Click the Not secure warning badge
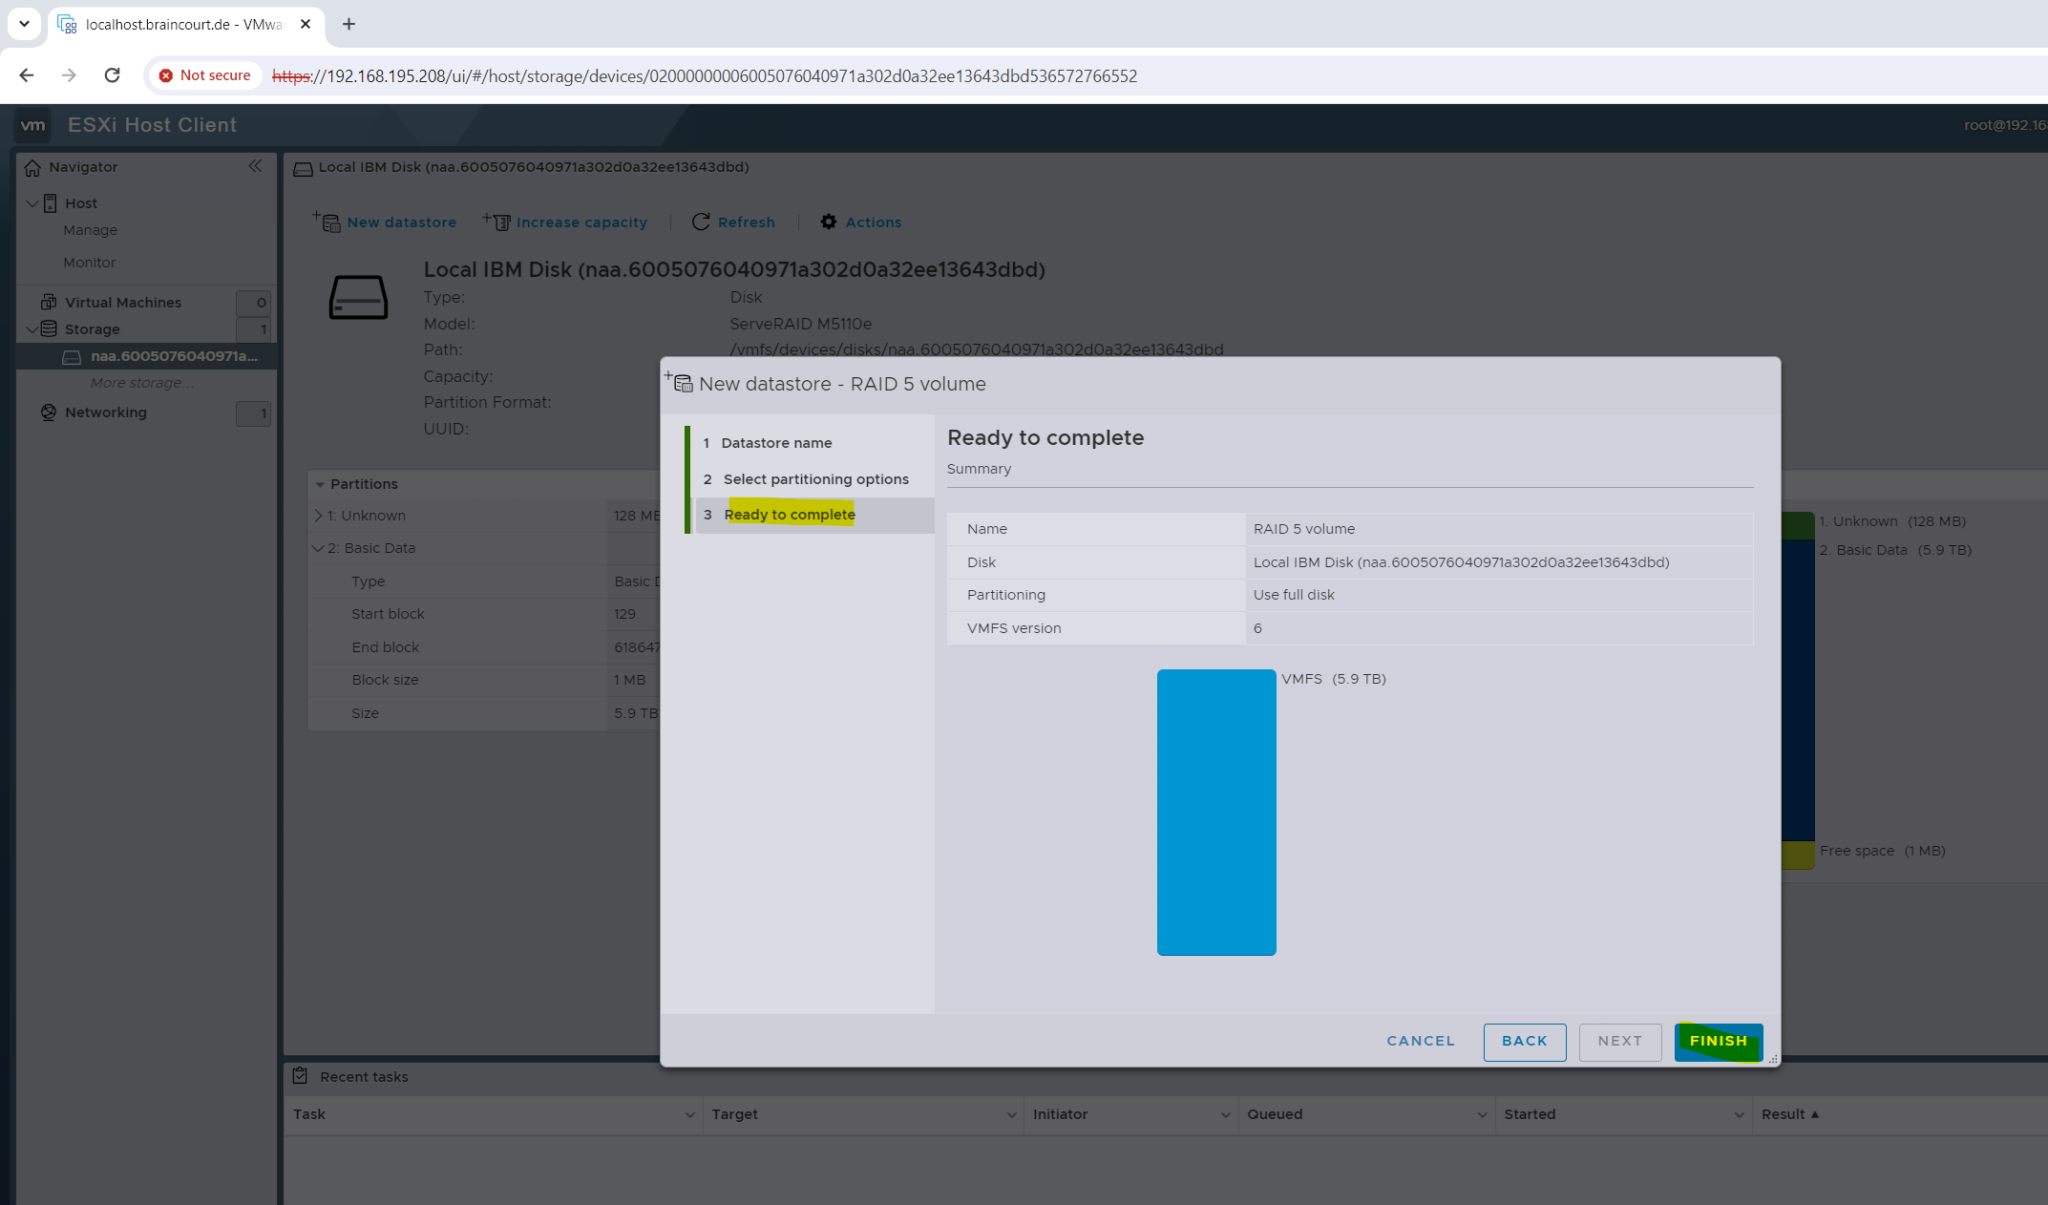 204,75
